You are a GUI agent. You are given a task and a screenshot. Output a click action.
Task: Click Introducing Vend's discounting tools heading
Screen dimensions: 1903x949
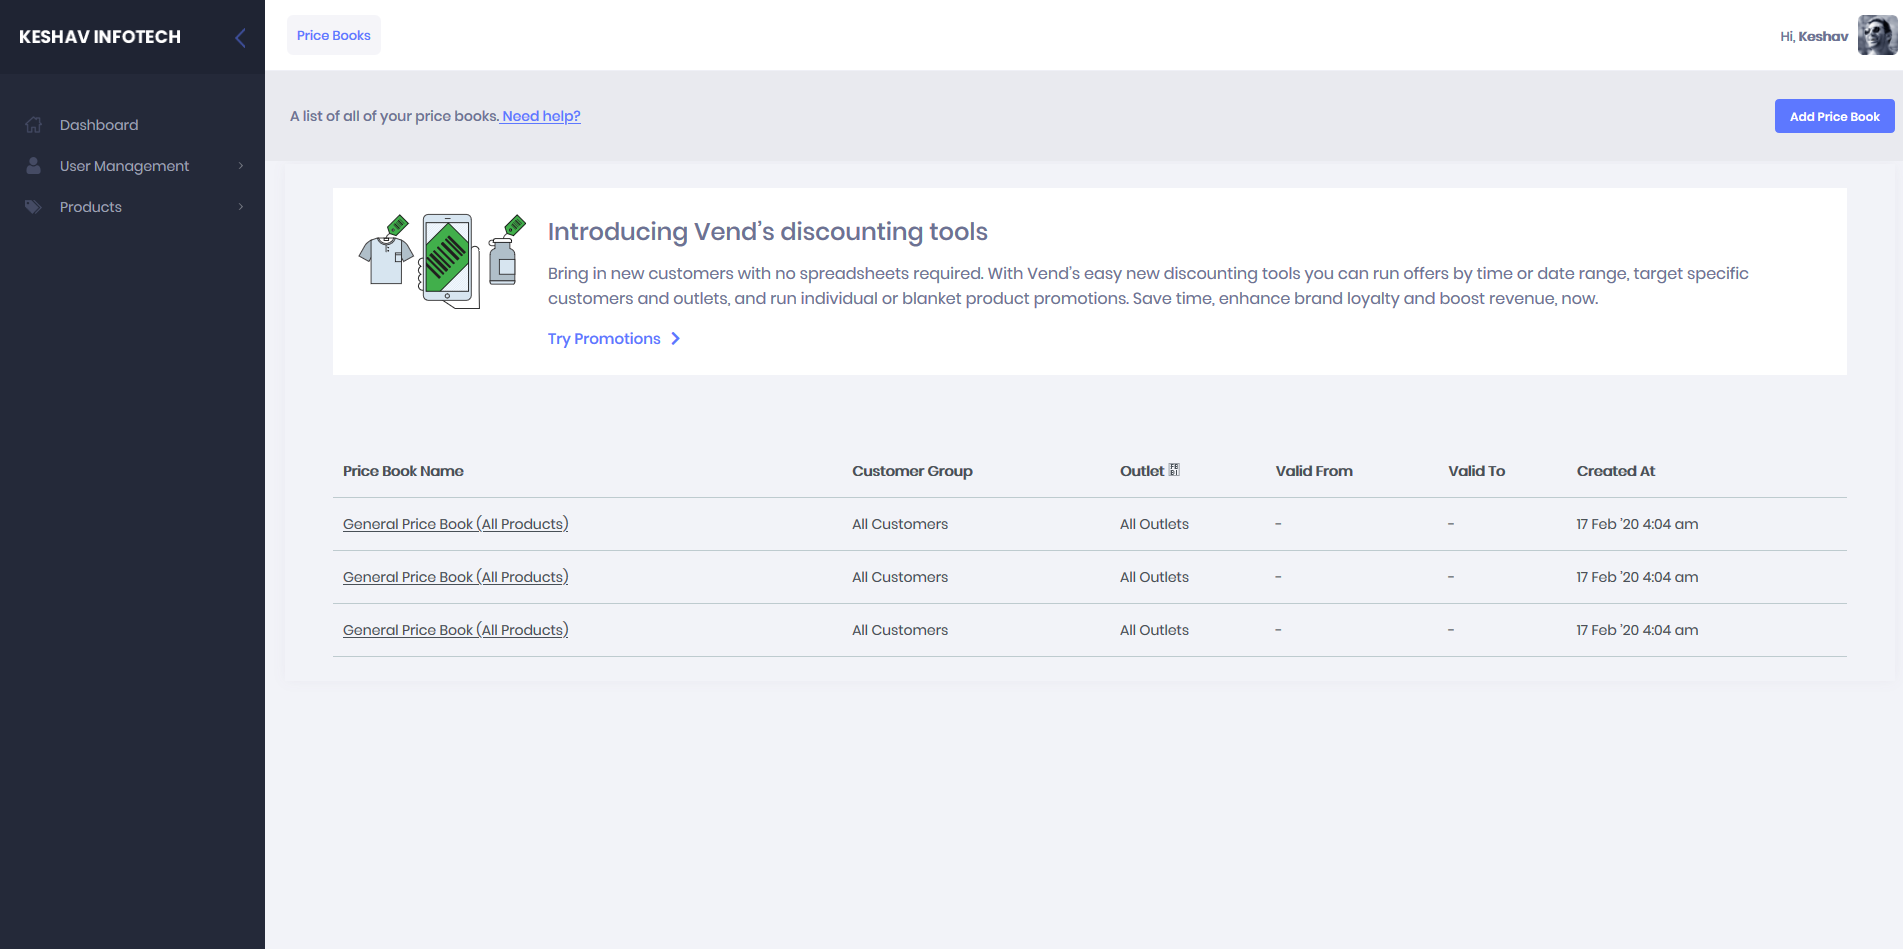(x=767, y=232)
